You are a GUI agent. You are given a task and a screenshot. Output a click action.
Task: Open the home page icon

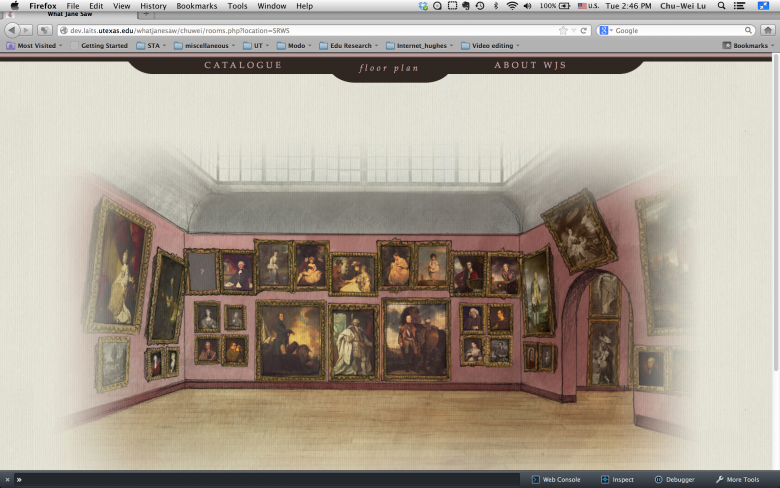coord(768,30)
